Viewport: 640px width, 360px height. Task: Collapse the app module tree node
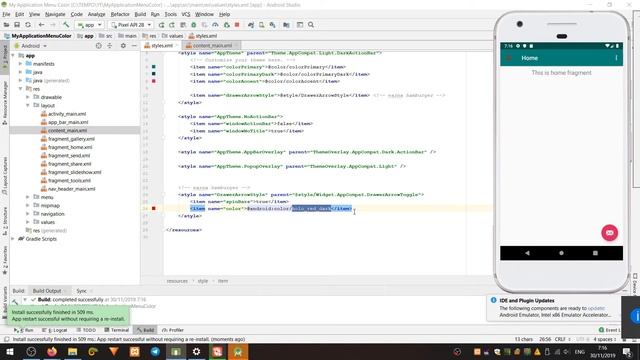(x=13, y=56)
